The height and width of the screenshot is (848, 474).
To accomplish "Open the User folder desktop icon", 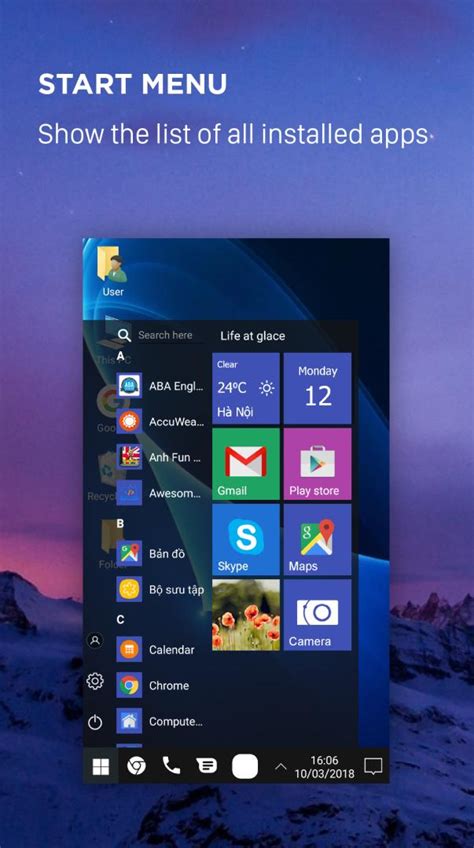I will [x=113, y=270].
